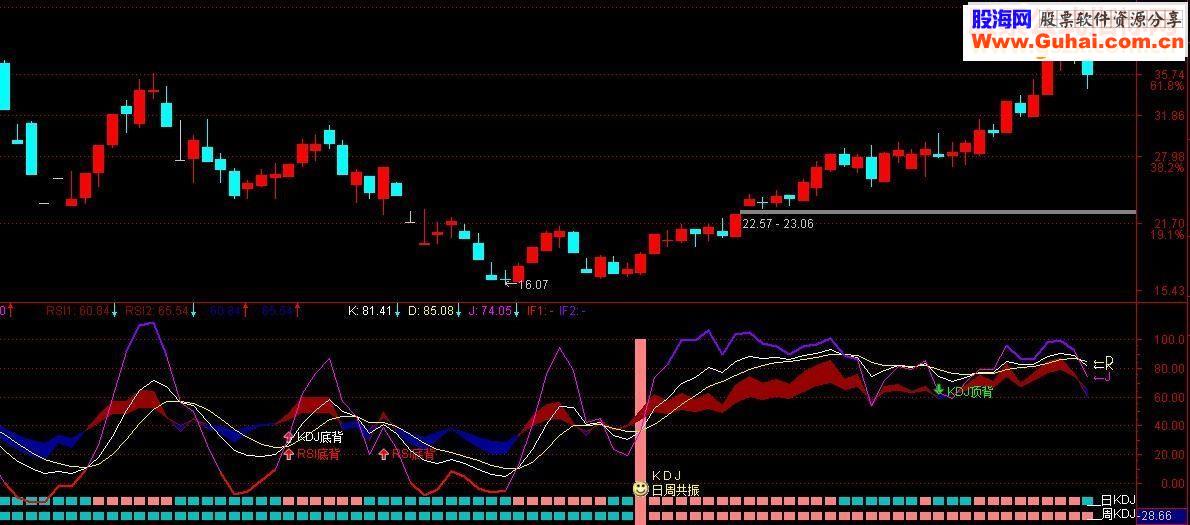Click the 20.00 indicator scale label
The width and height of the screenshot is (1190, 525).
pyautogui.click(x=1169, y=454)
